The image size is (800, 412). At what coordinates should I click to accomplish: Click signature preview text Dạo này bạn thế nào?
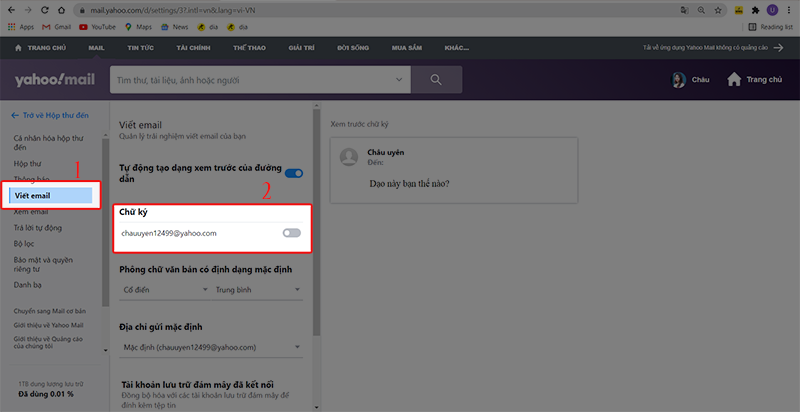(409, 183)
